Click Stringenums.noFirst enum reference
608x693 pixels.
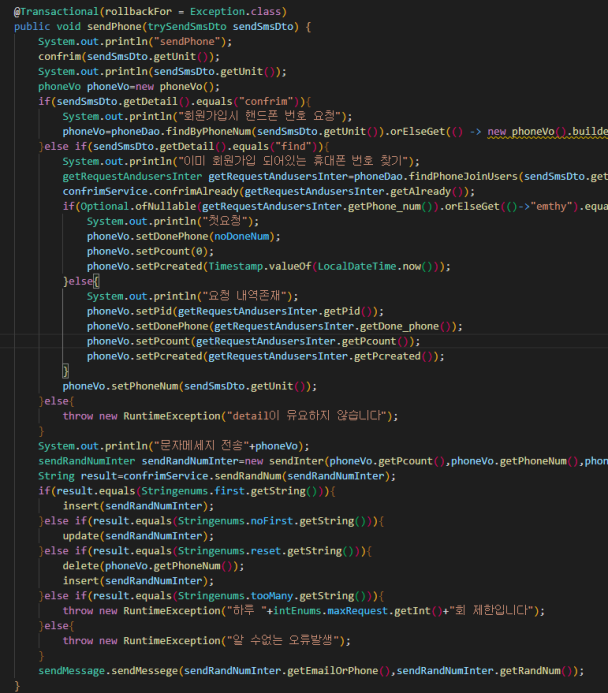(236, 521)
